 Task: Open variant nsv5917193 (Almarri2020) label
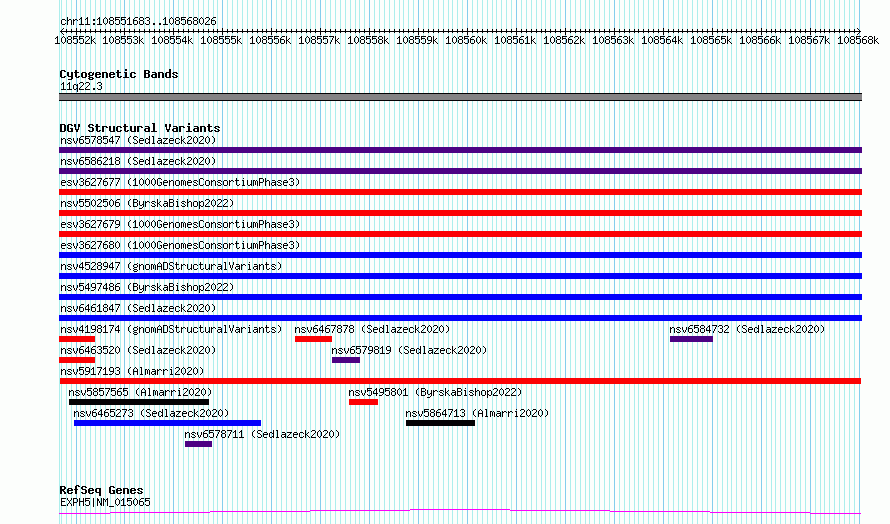132,371
